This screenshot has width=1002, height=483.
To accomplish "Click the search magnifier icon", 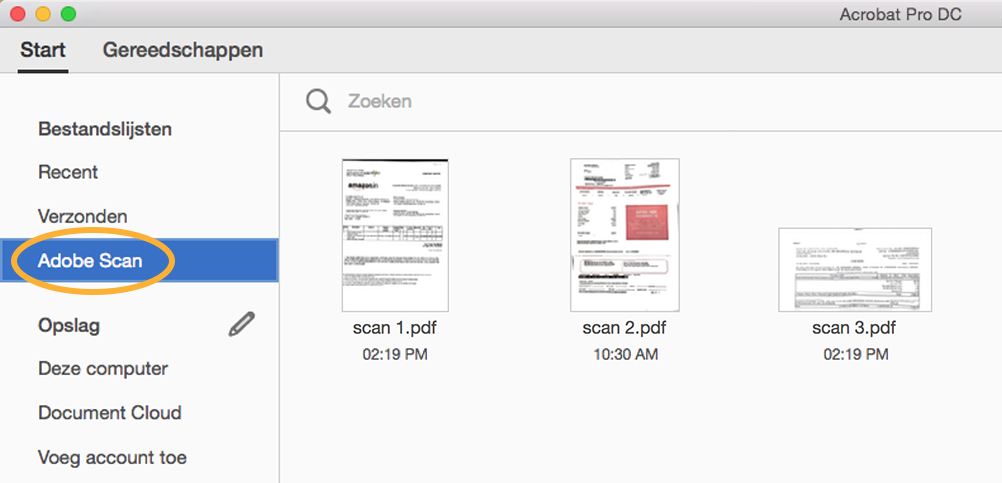I will 318,101.
